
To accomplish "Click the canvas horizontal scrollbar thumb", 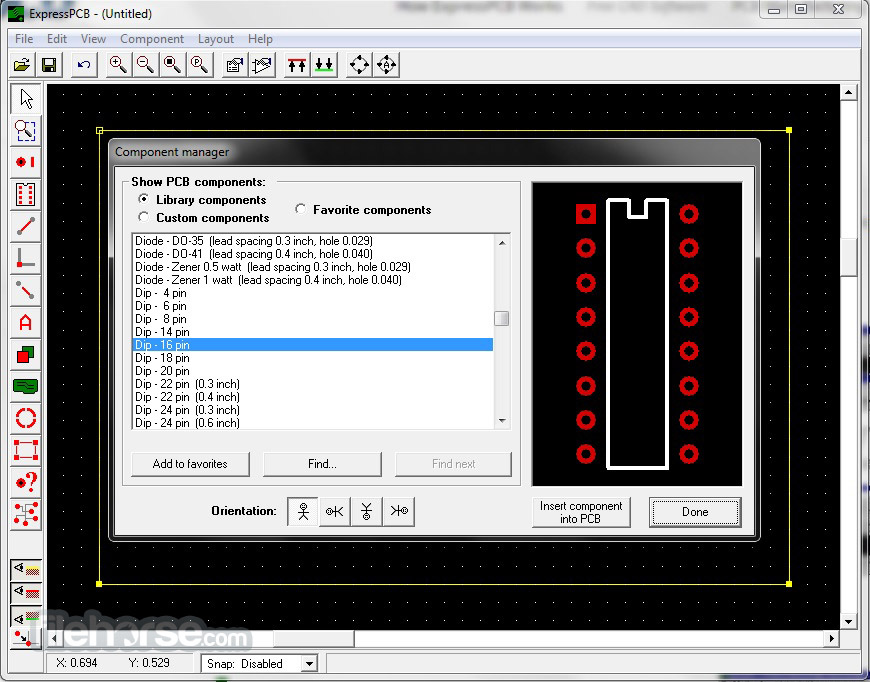I will point(313,639).
